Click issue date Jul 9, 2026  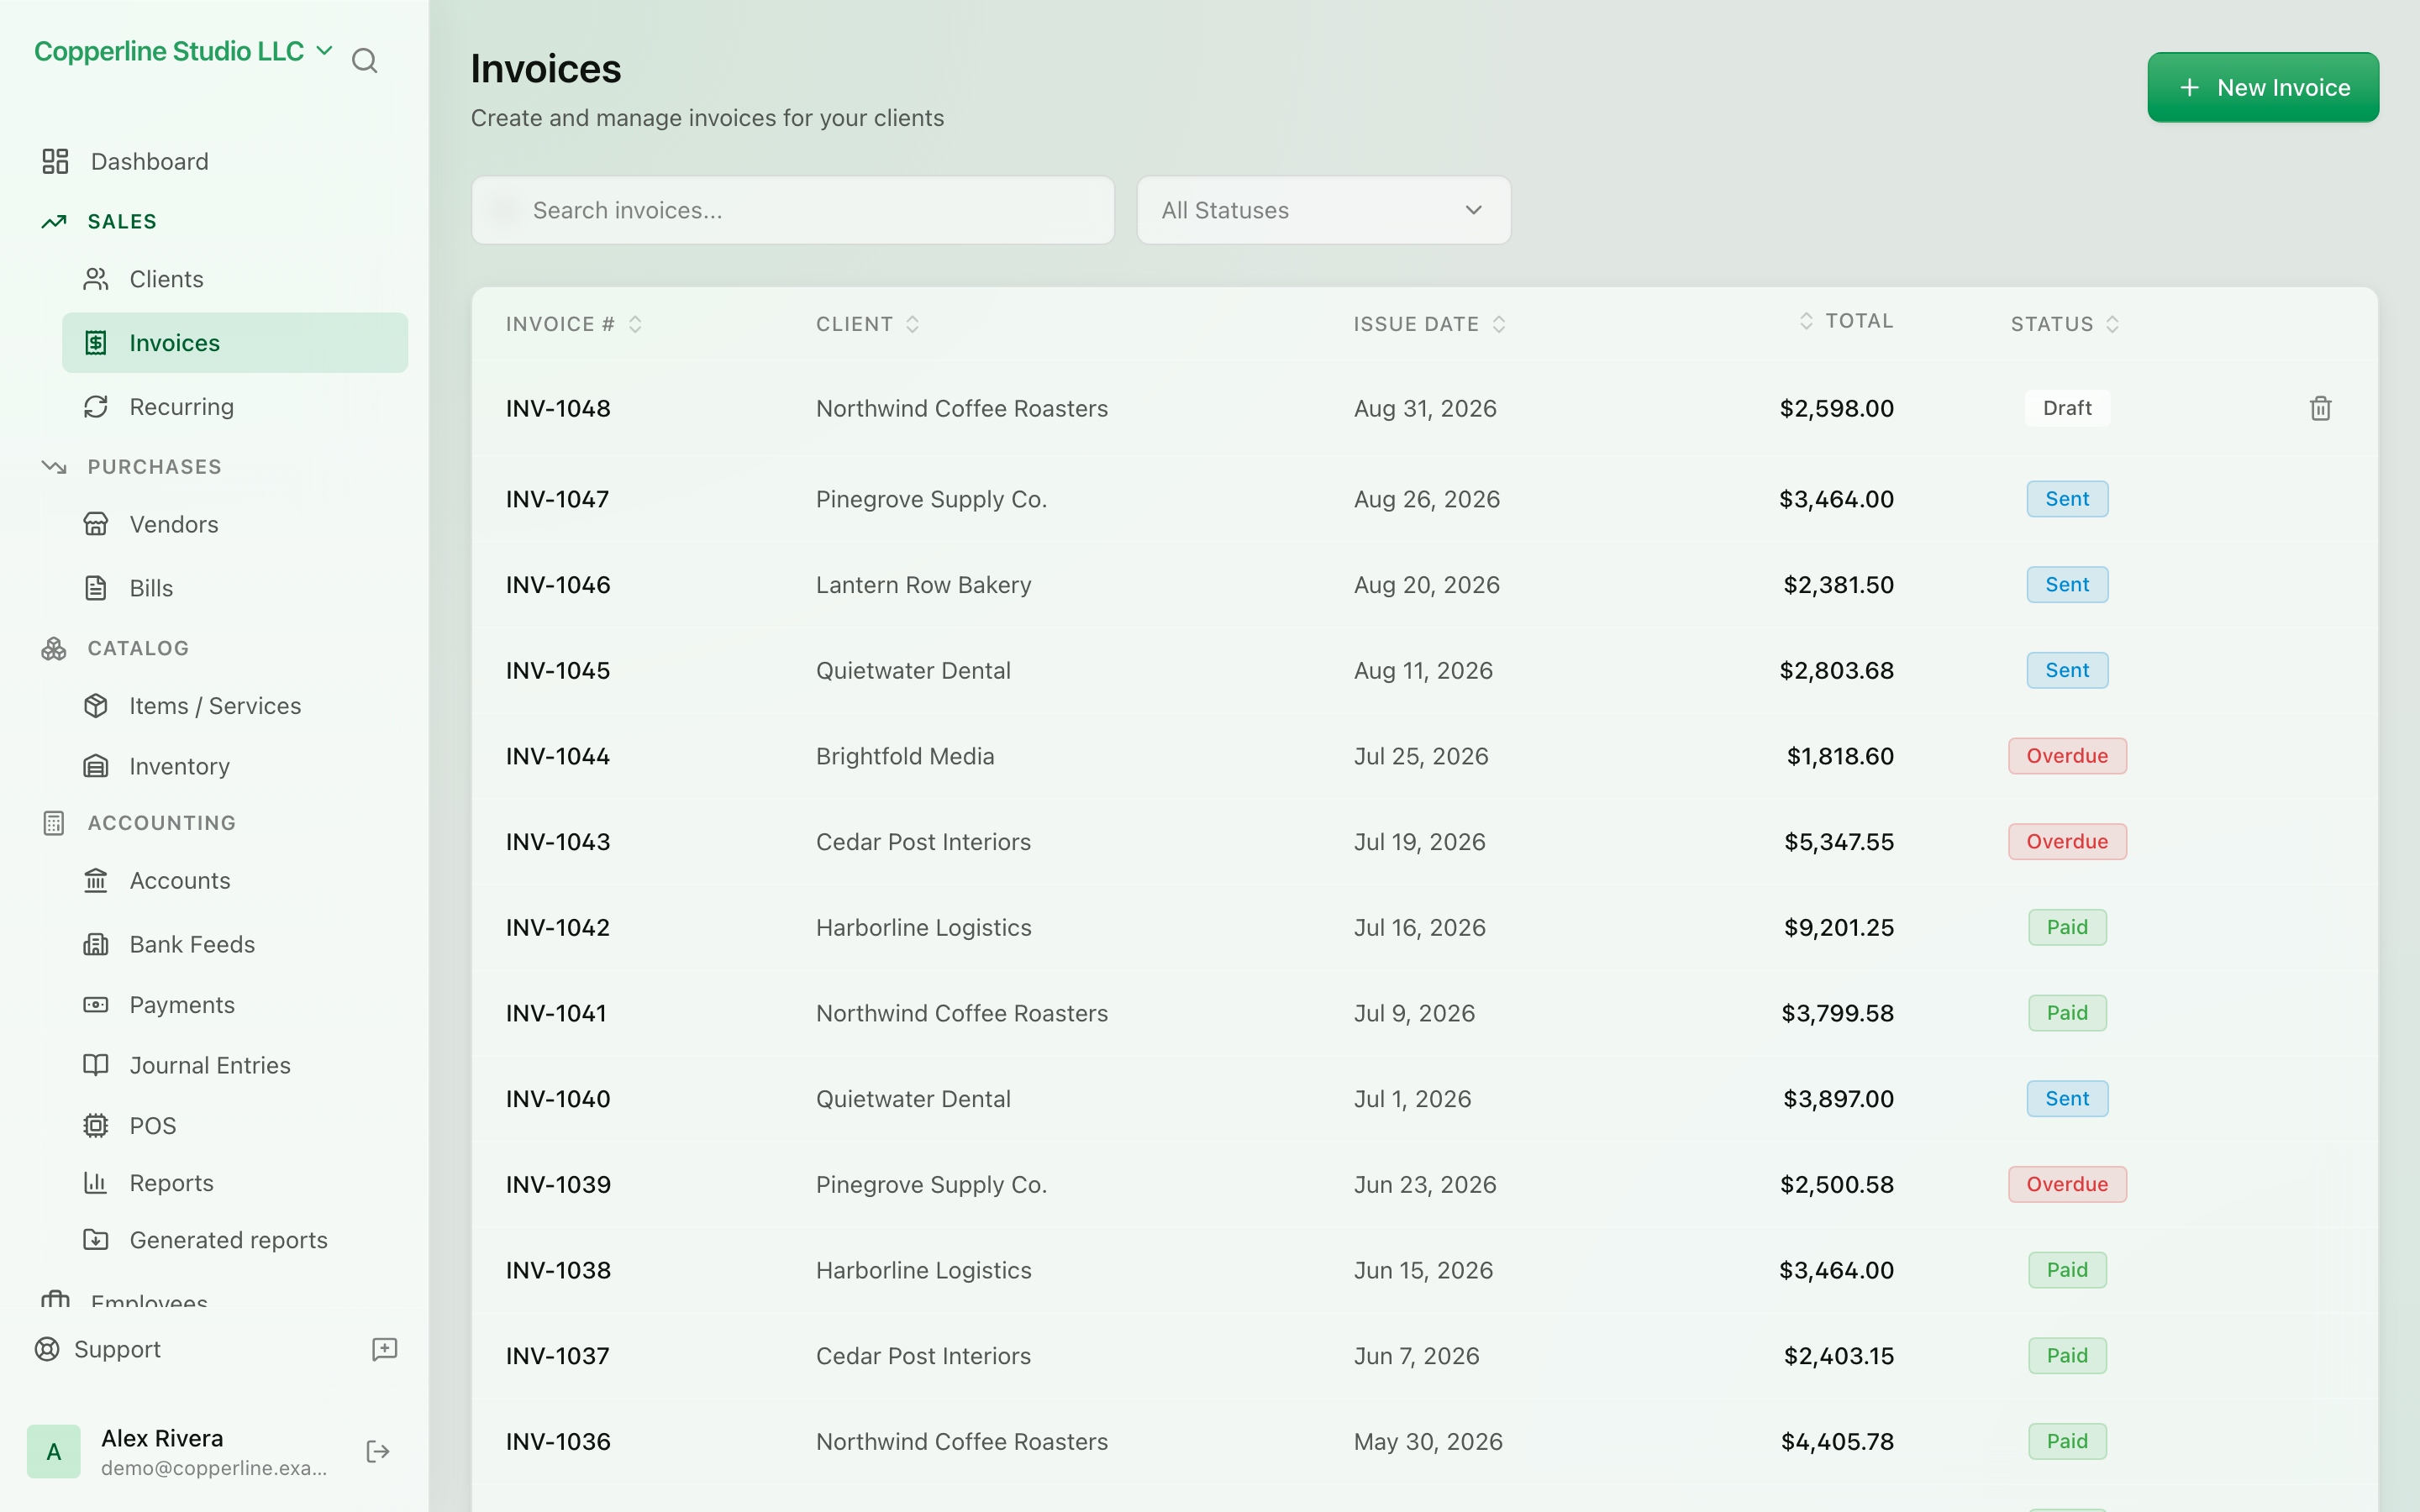click(x=1414, y=1013)
